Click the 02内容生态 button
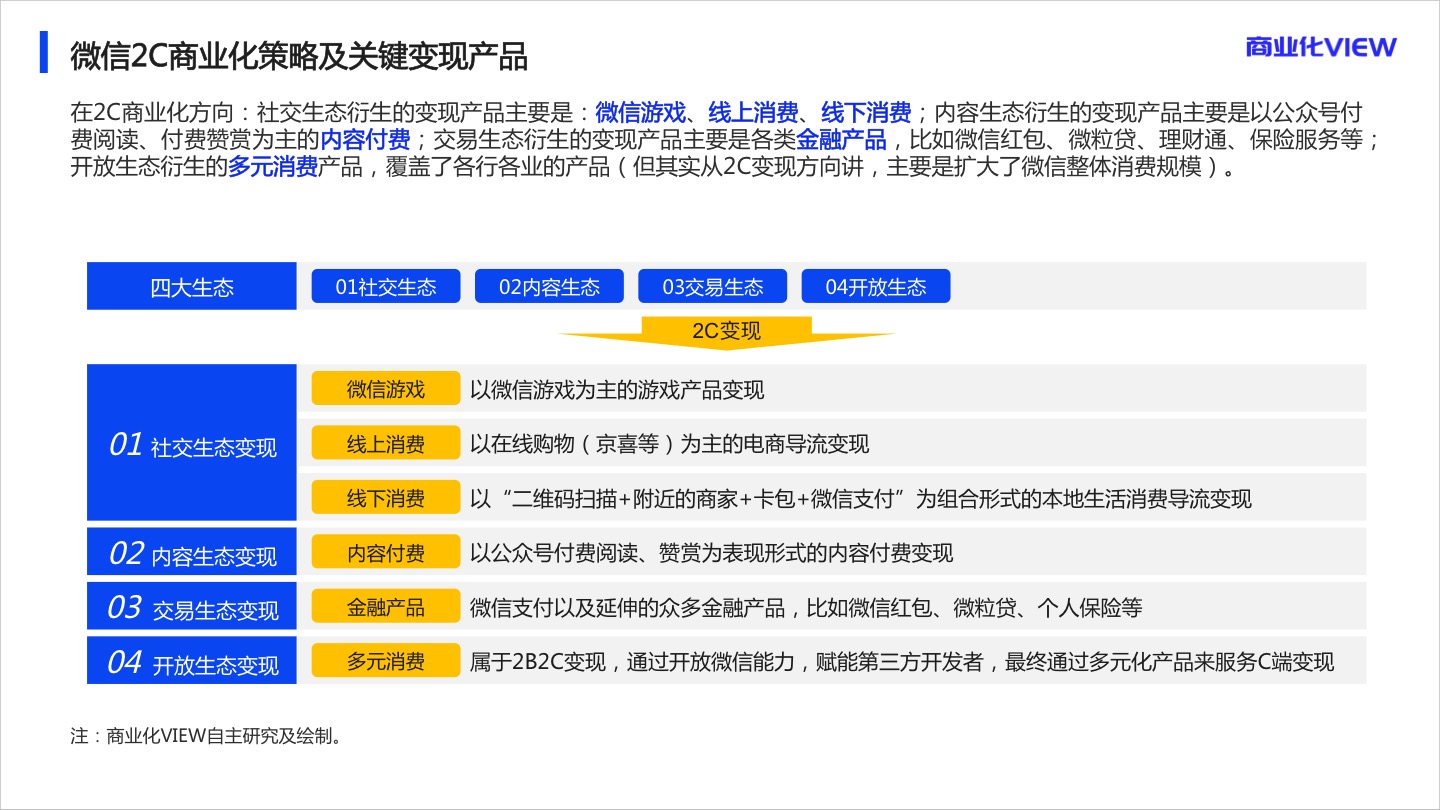Viewport: 1440px width, 810px height. tap(549, 287)
